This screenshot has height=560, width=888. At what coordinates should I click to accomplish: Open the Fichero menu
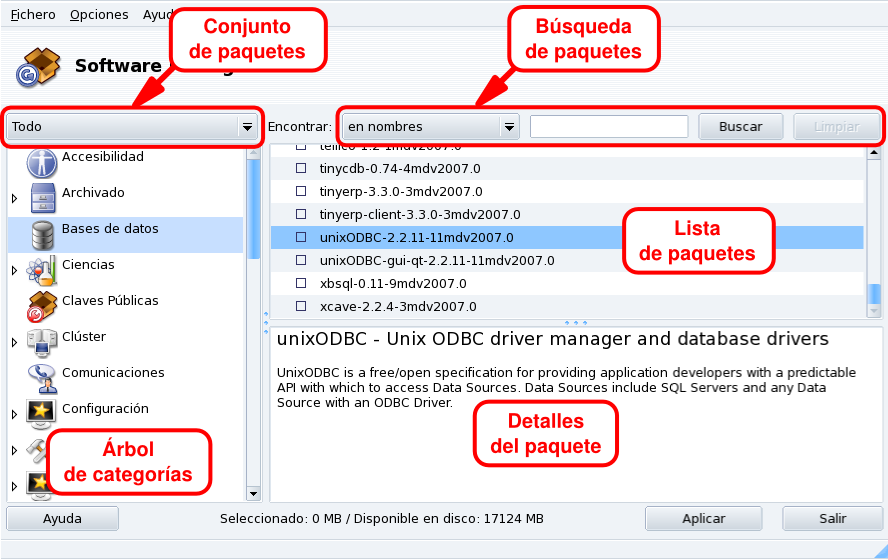point(33,15)
